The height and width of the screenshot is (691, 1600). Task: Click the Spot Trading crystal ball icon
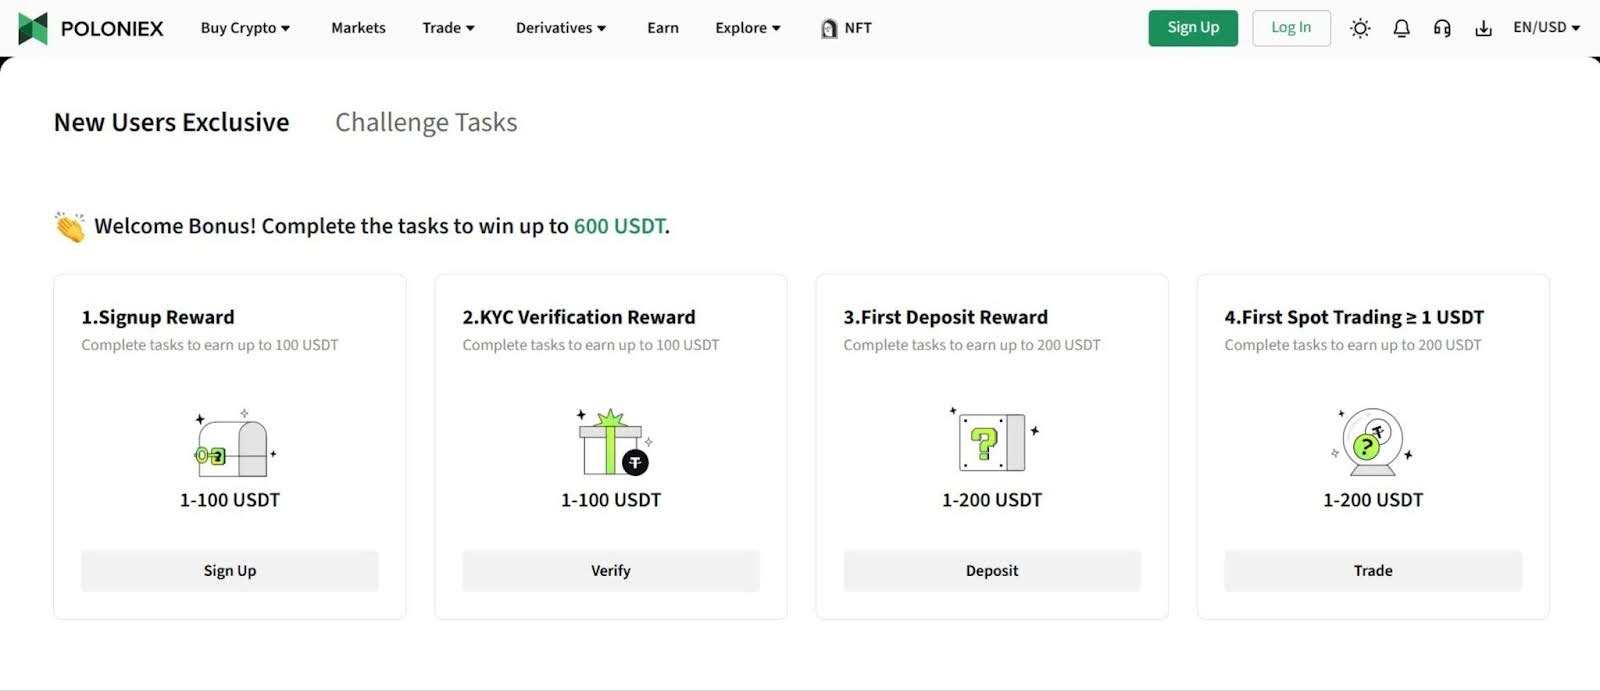[1372, 443]
